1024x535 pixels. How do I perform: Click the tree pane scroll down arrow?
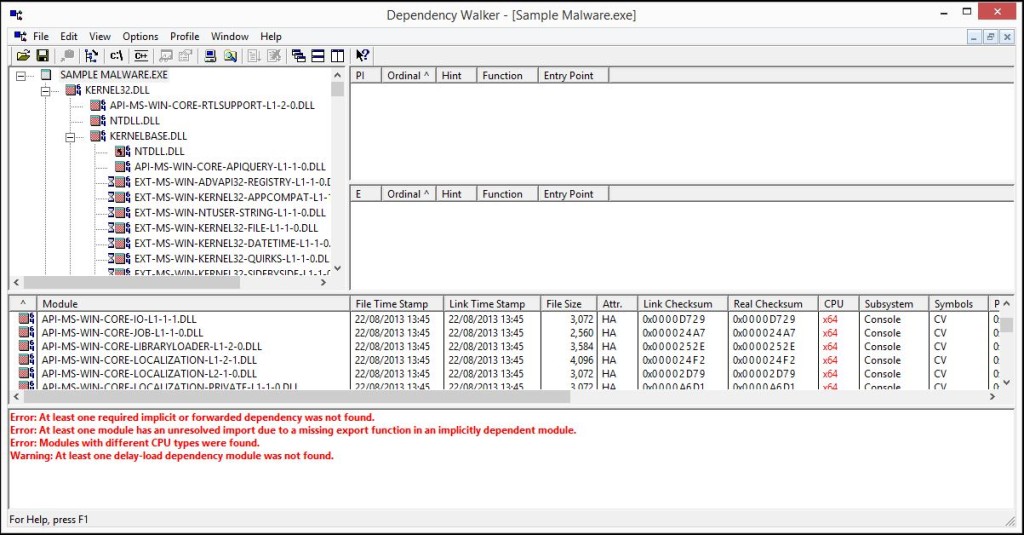338,268
